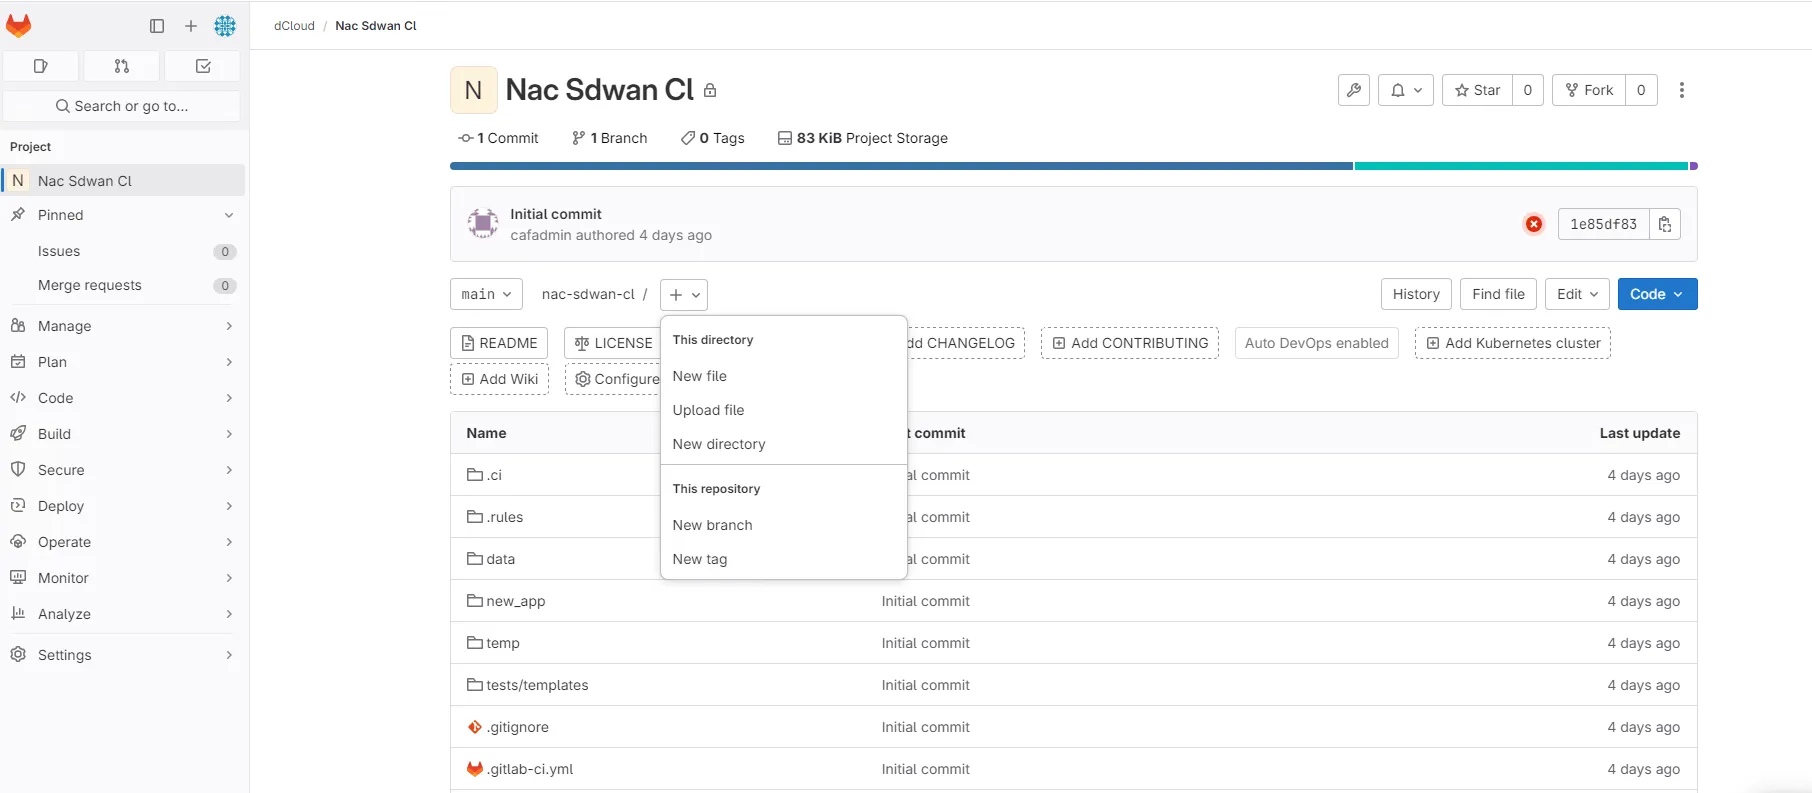Screen dimensions: 1812x793
Task: Click the create new plus icon
Action: click(x=191, y=26)
